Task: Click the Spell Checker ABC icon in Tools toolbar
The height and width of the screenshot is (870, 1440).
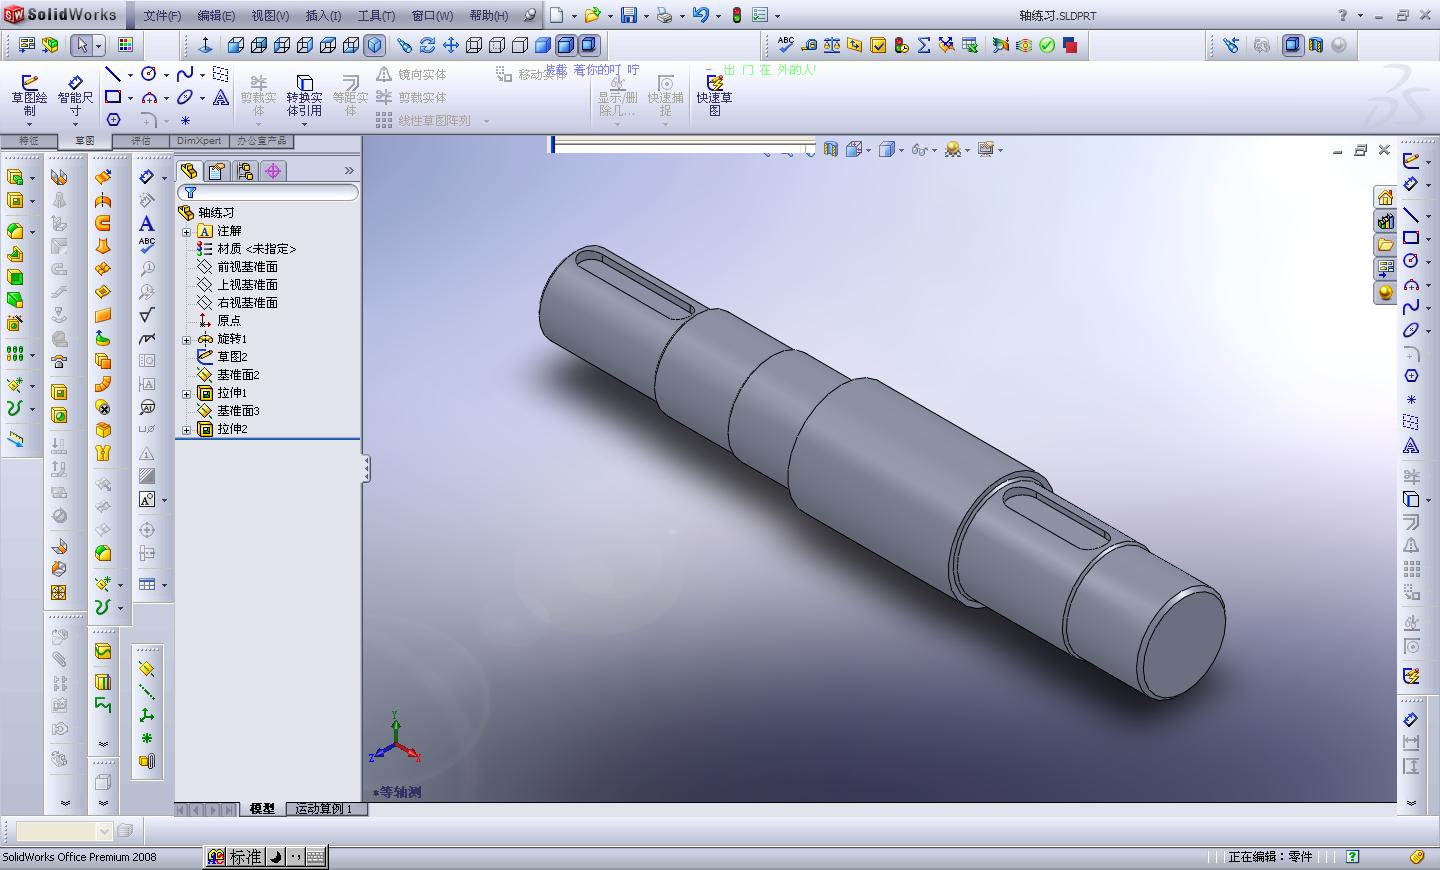Action: click(786, 45)
